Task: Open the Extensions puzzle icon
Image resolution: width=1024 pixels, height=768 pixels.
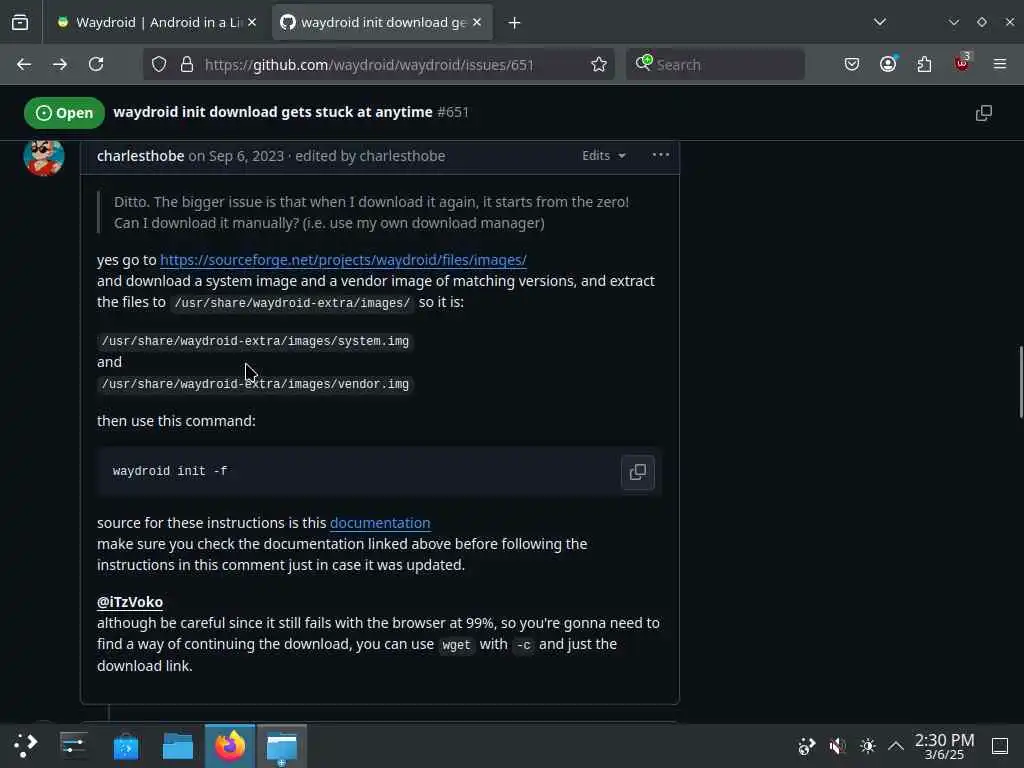Action: [924, 64]
